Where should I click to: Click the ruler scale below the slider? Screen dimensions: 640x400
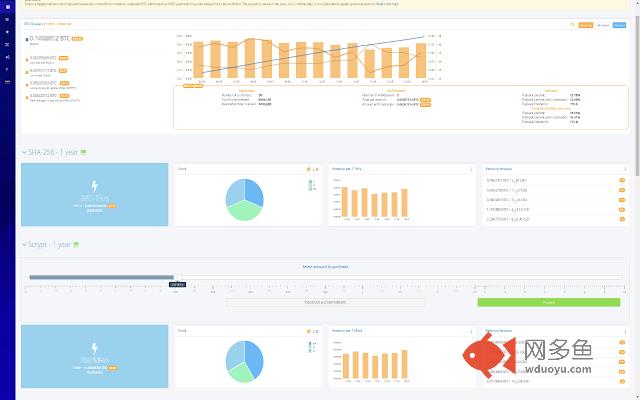point(325,289)
